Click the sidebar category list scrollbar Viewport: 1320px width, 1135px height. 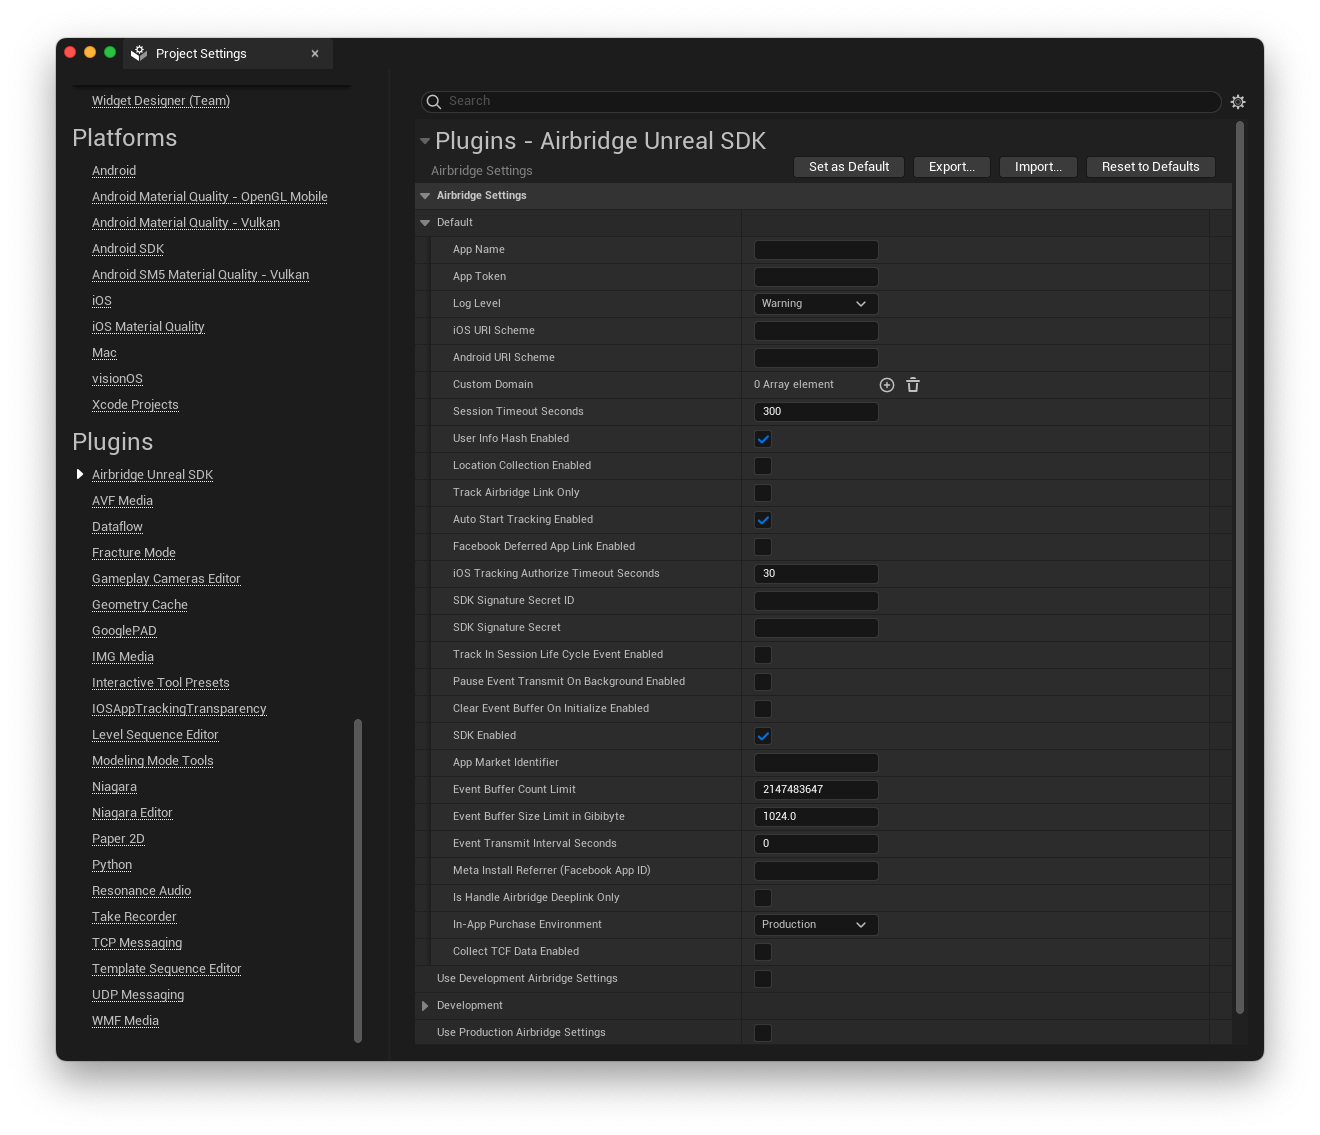[x=358, y=881]
